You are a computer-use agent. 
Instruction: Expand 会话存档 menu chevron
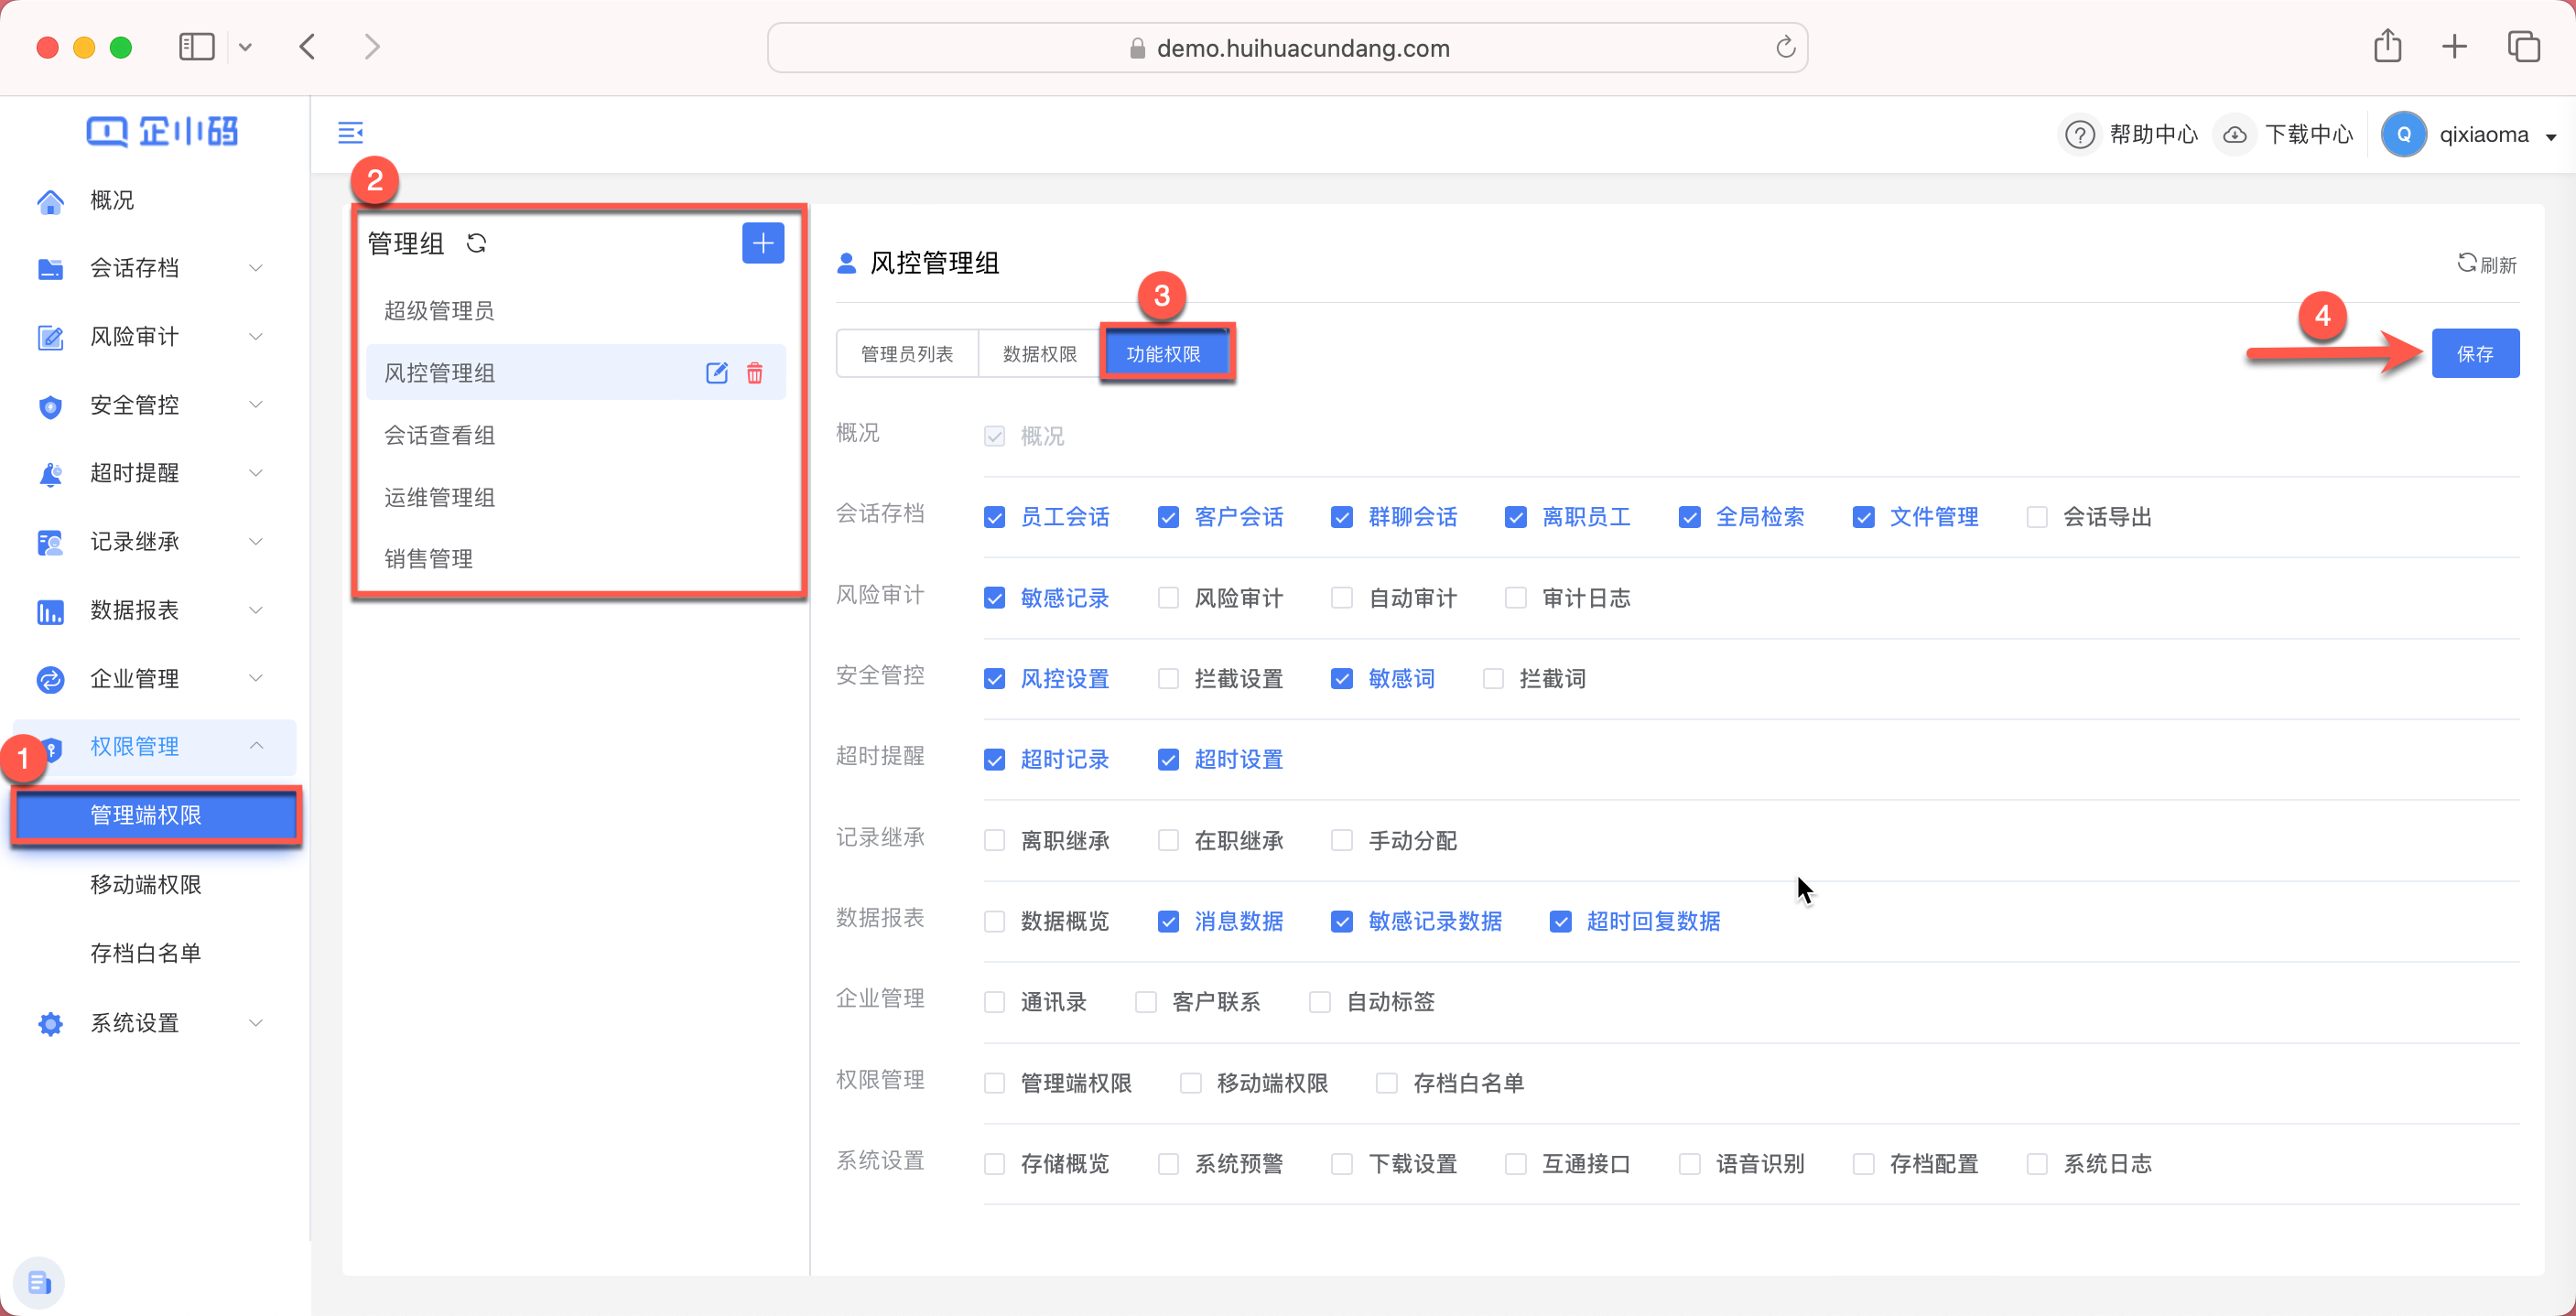pyautogui.click(x=256, y=268)
